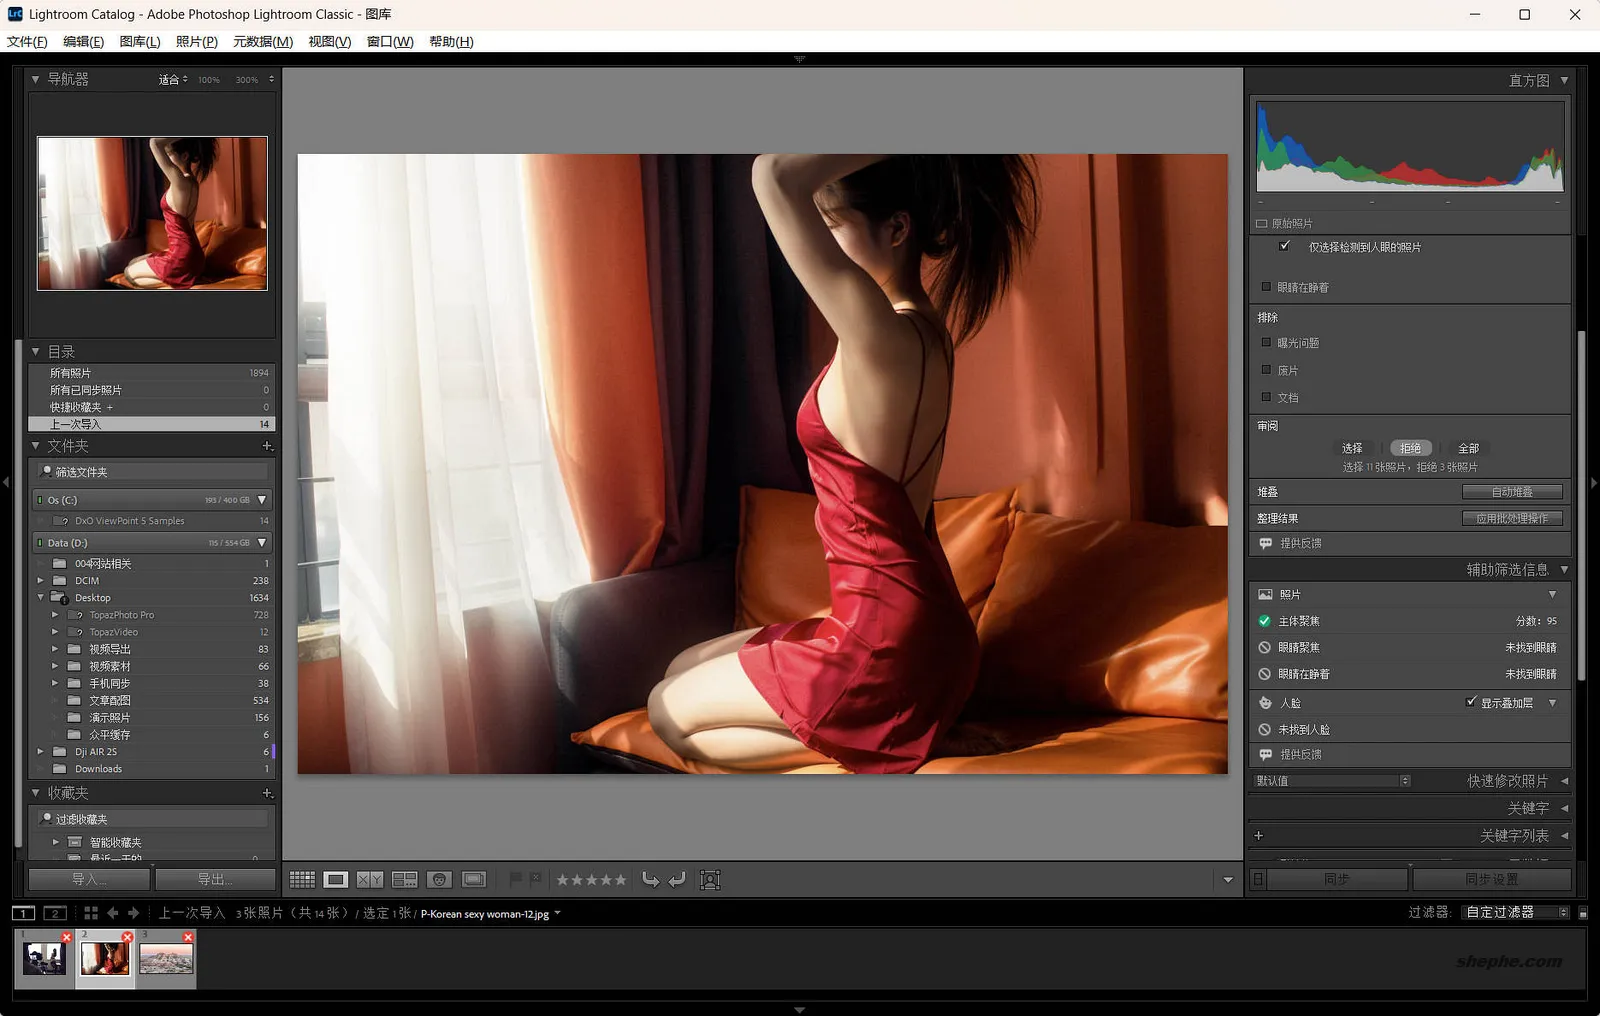Image resolution: width=1600 pixels, height=1016 pixels.
Task: Enable 曝光问题 exclusion checkbox
Action: (x=1266, y=342)
